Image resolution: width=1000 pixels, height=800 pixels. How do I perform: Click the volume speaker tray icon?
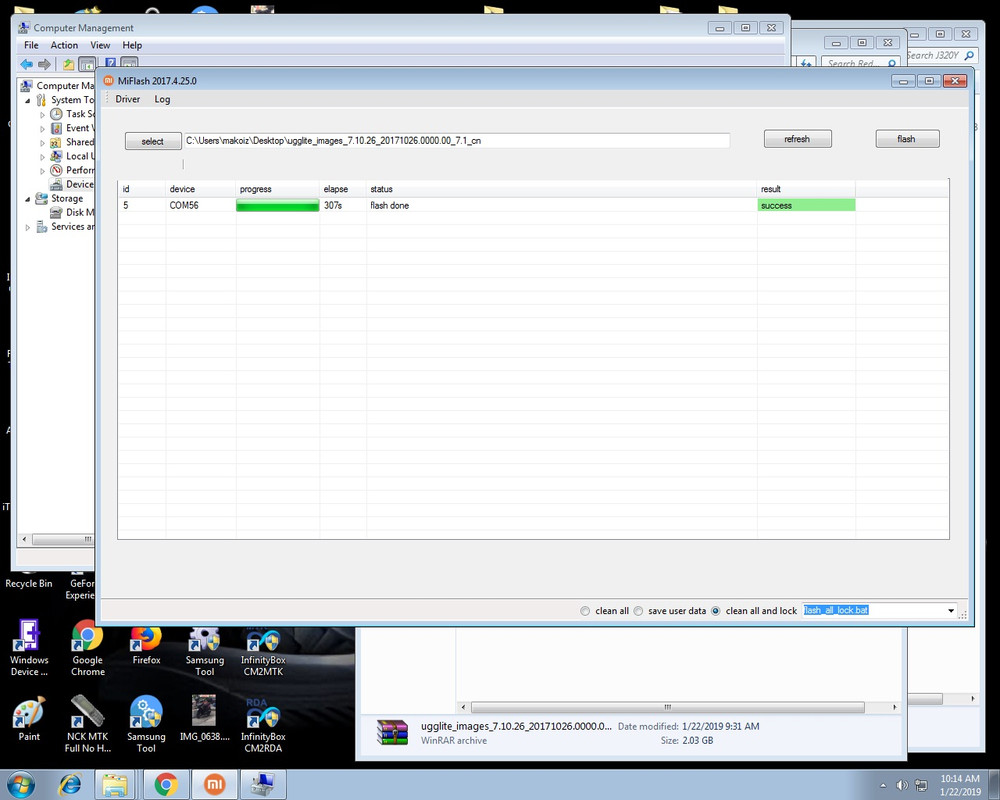[902, 785]
